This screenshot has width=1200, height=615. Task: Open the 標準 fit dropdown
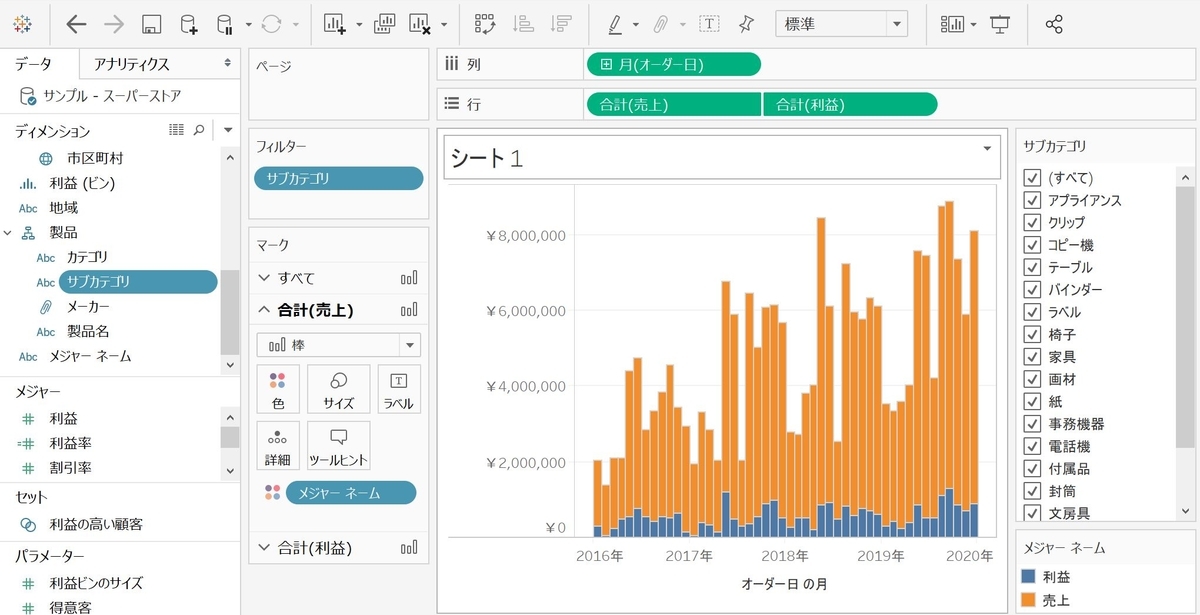(x=842, y=24)
